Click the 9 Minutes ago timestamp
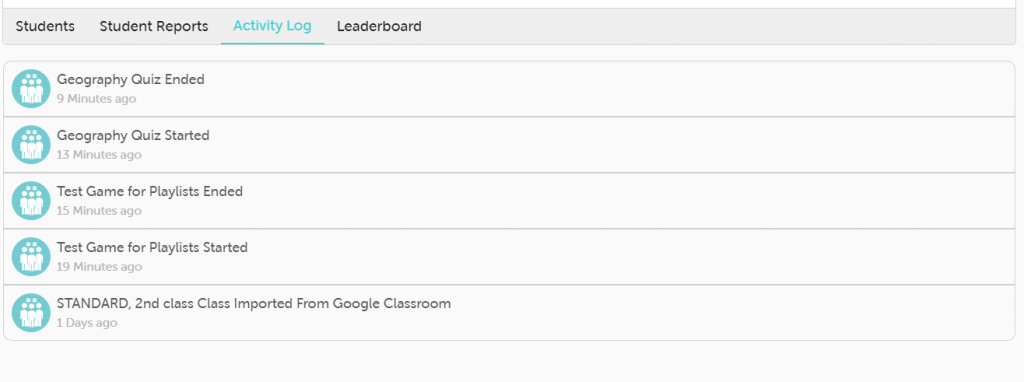1024x382 pixels. (x=97, y=99)
